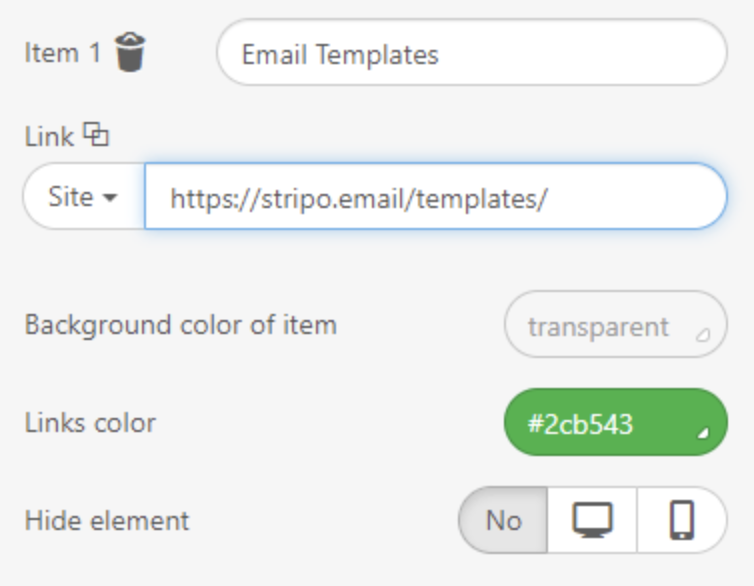This screenshot has height=586, width=754.
Task: Open the #2cb543 links color picker
Action: [616, 423]
